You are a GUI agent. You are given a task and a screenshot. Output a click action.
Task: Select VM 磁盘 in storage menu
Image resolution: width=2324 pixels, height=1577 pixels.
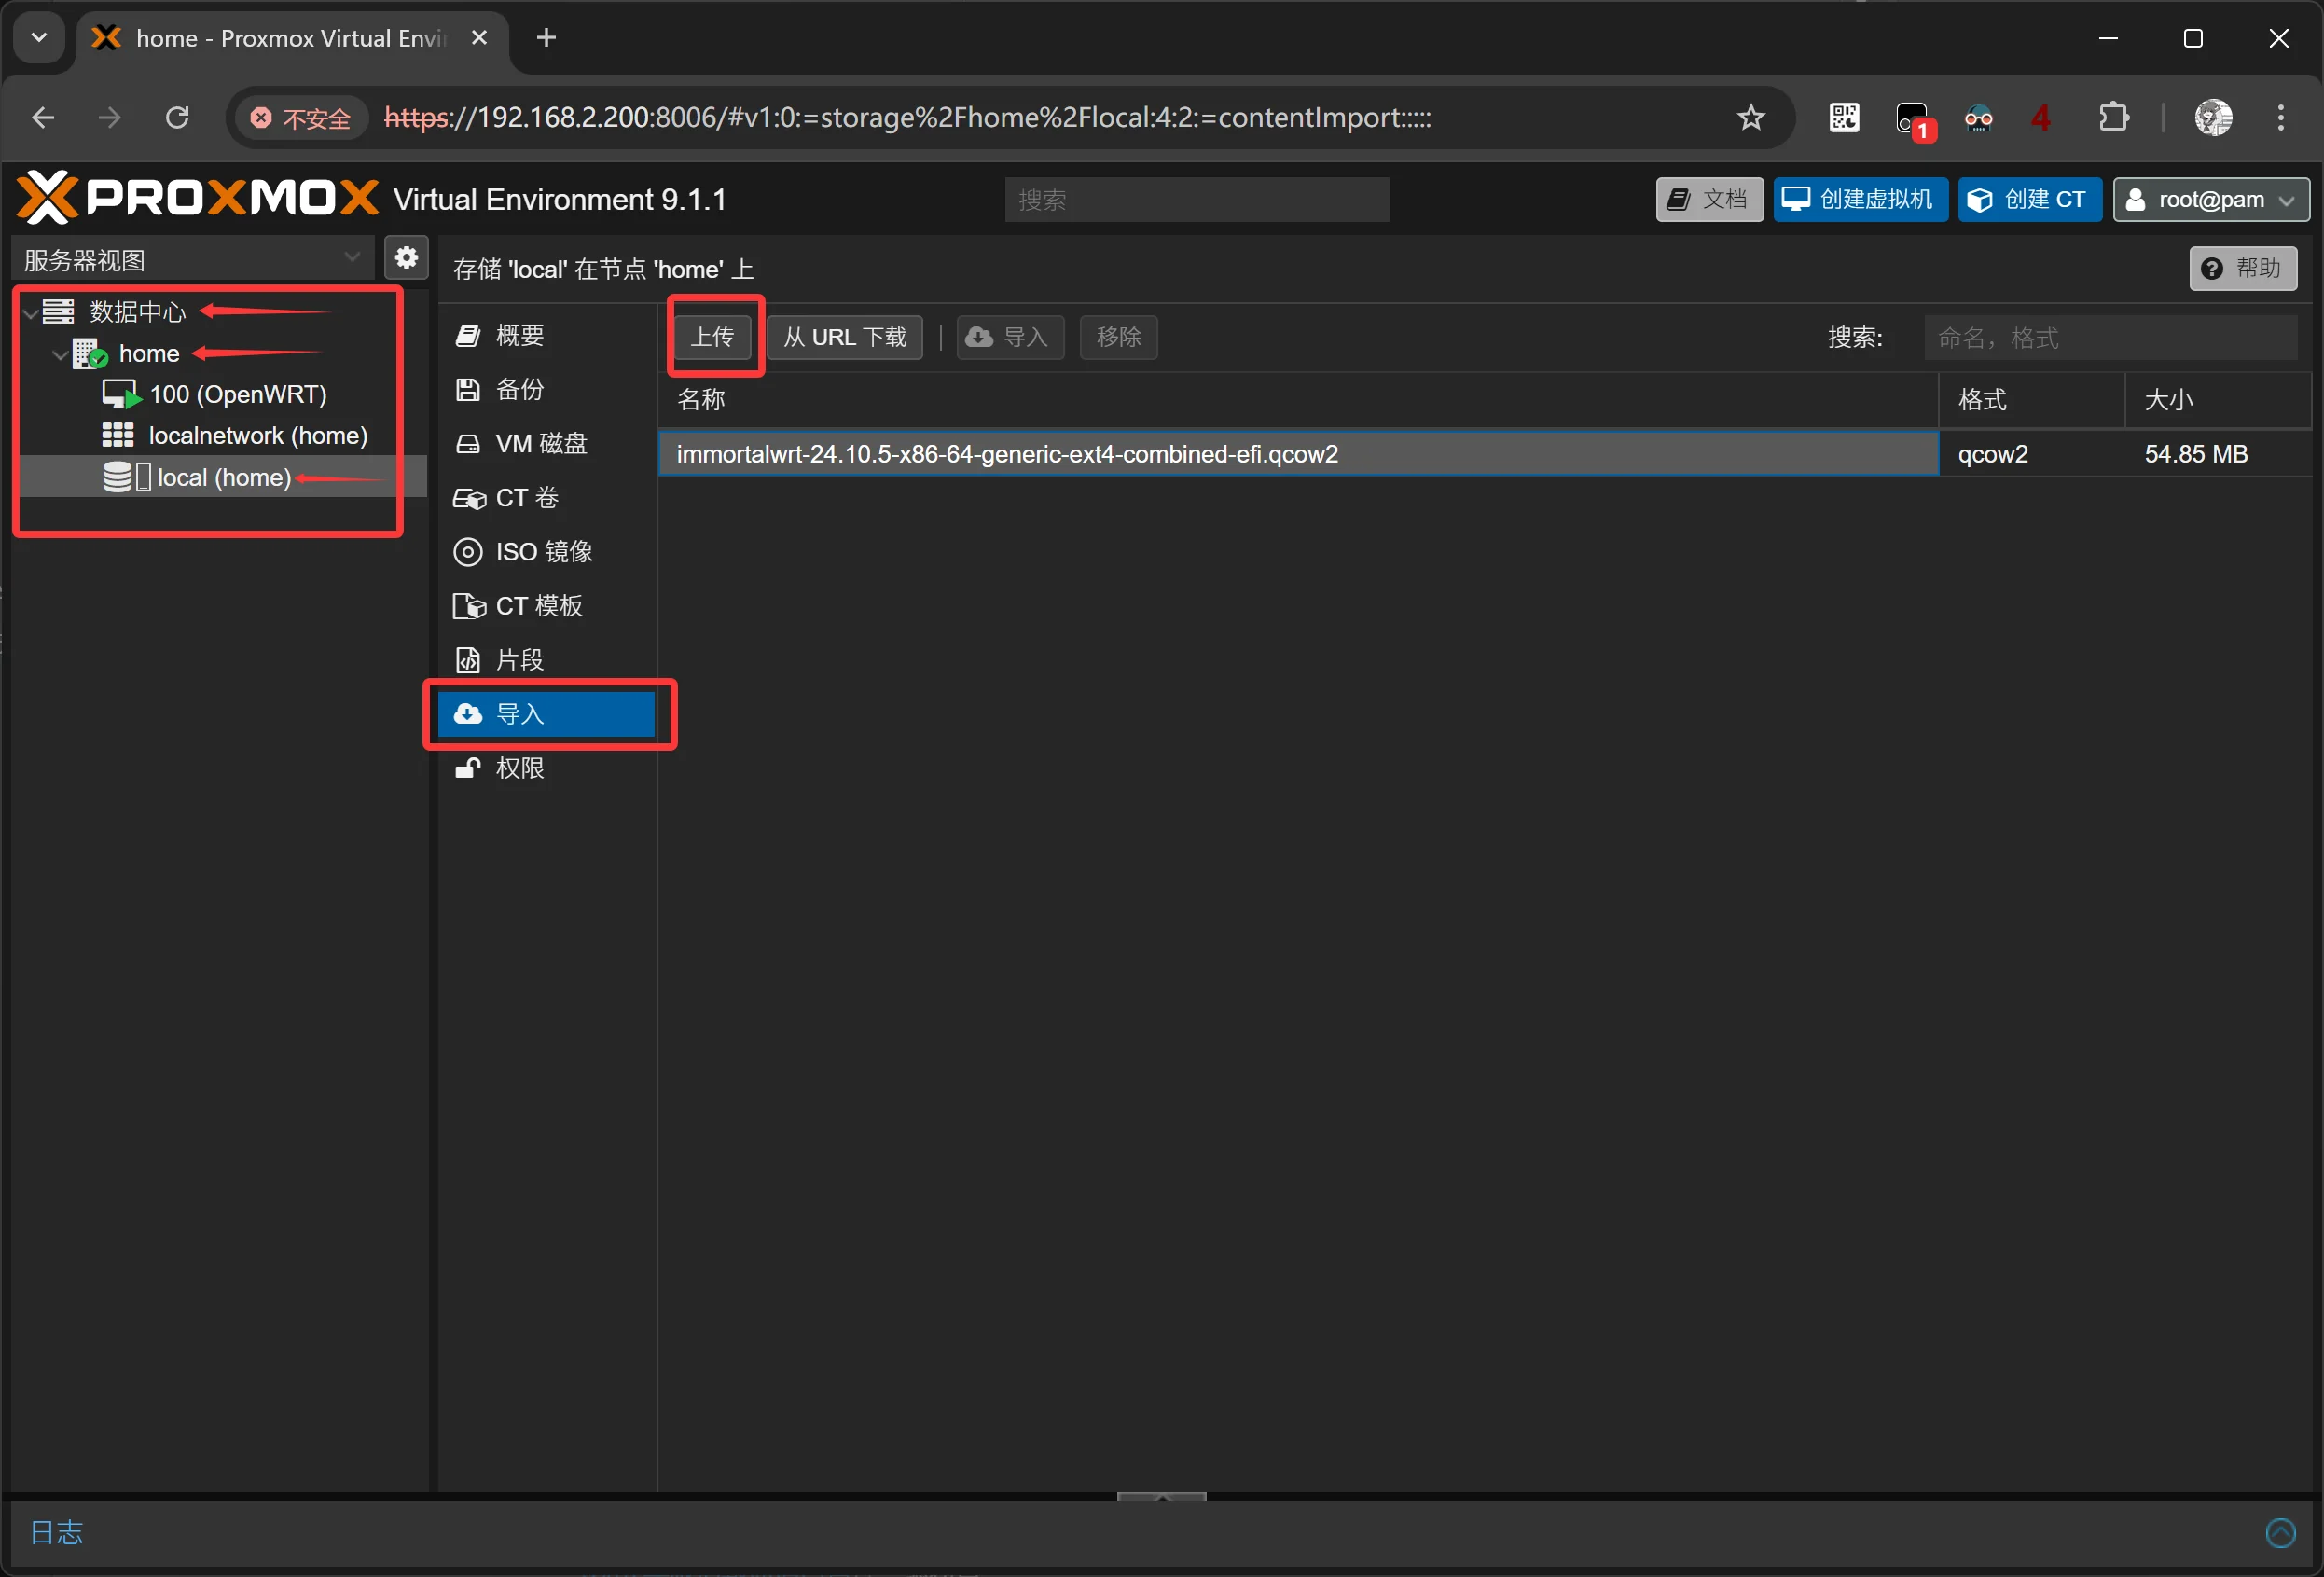coord(540,443)
